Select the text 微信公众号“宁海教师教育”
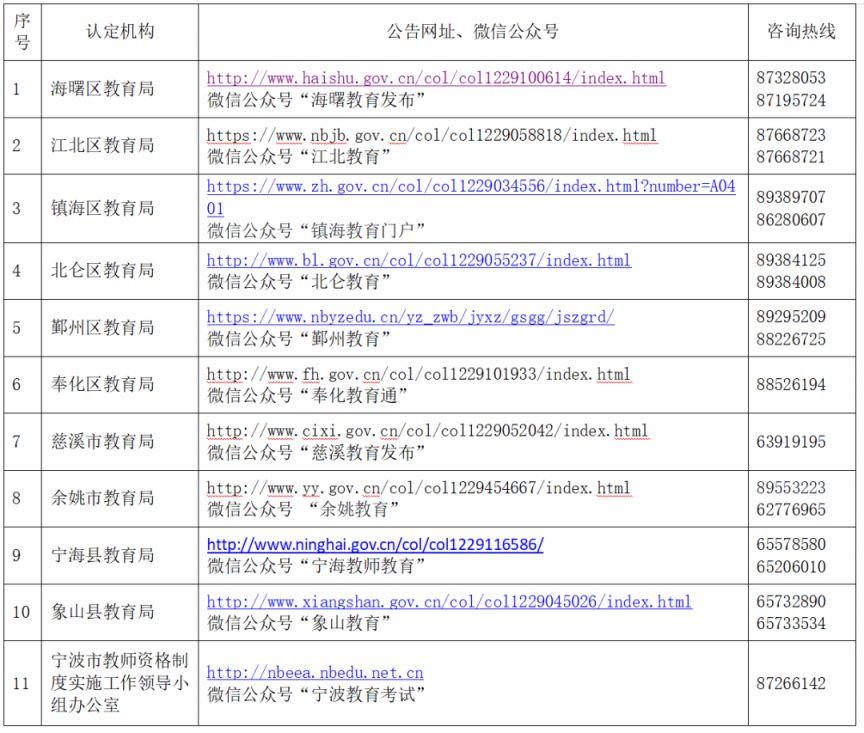Screen dimensions: 864x733 pyautogui.click(x=316, y=566)
